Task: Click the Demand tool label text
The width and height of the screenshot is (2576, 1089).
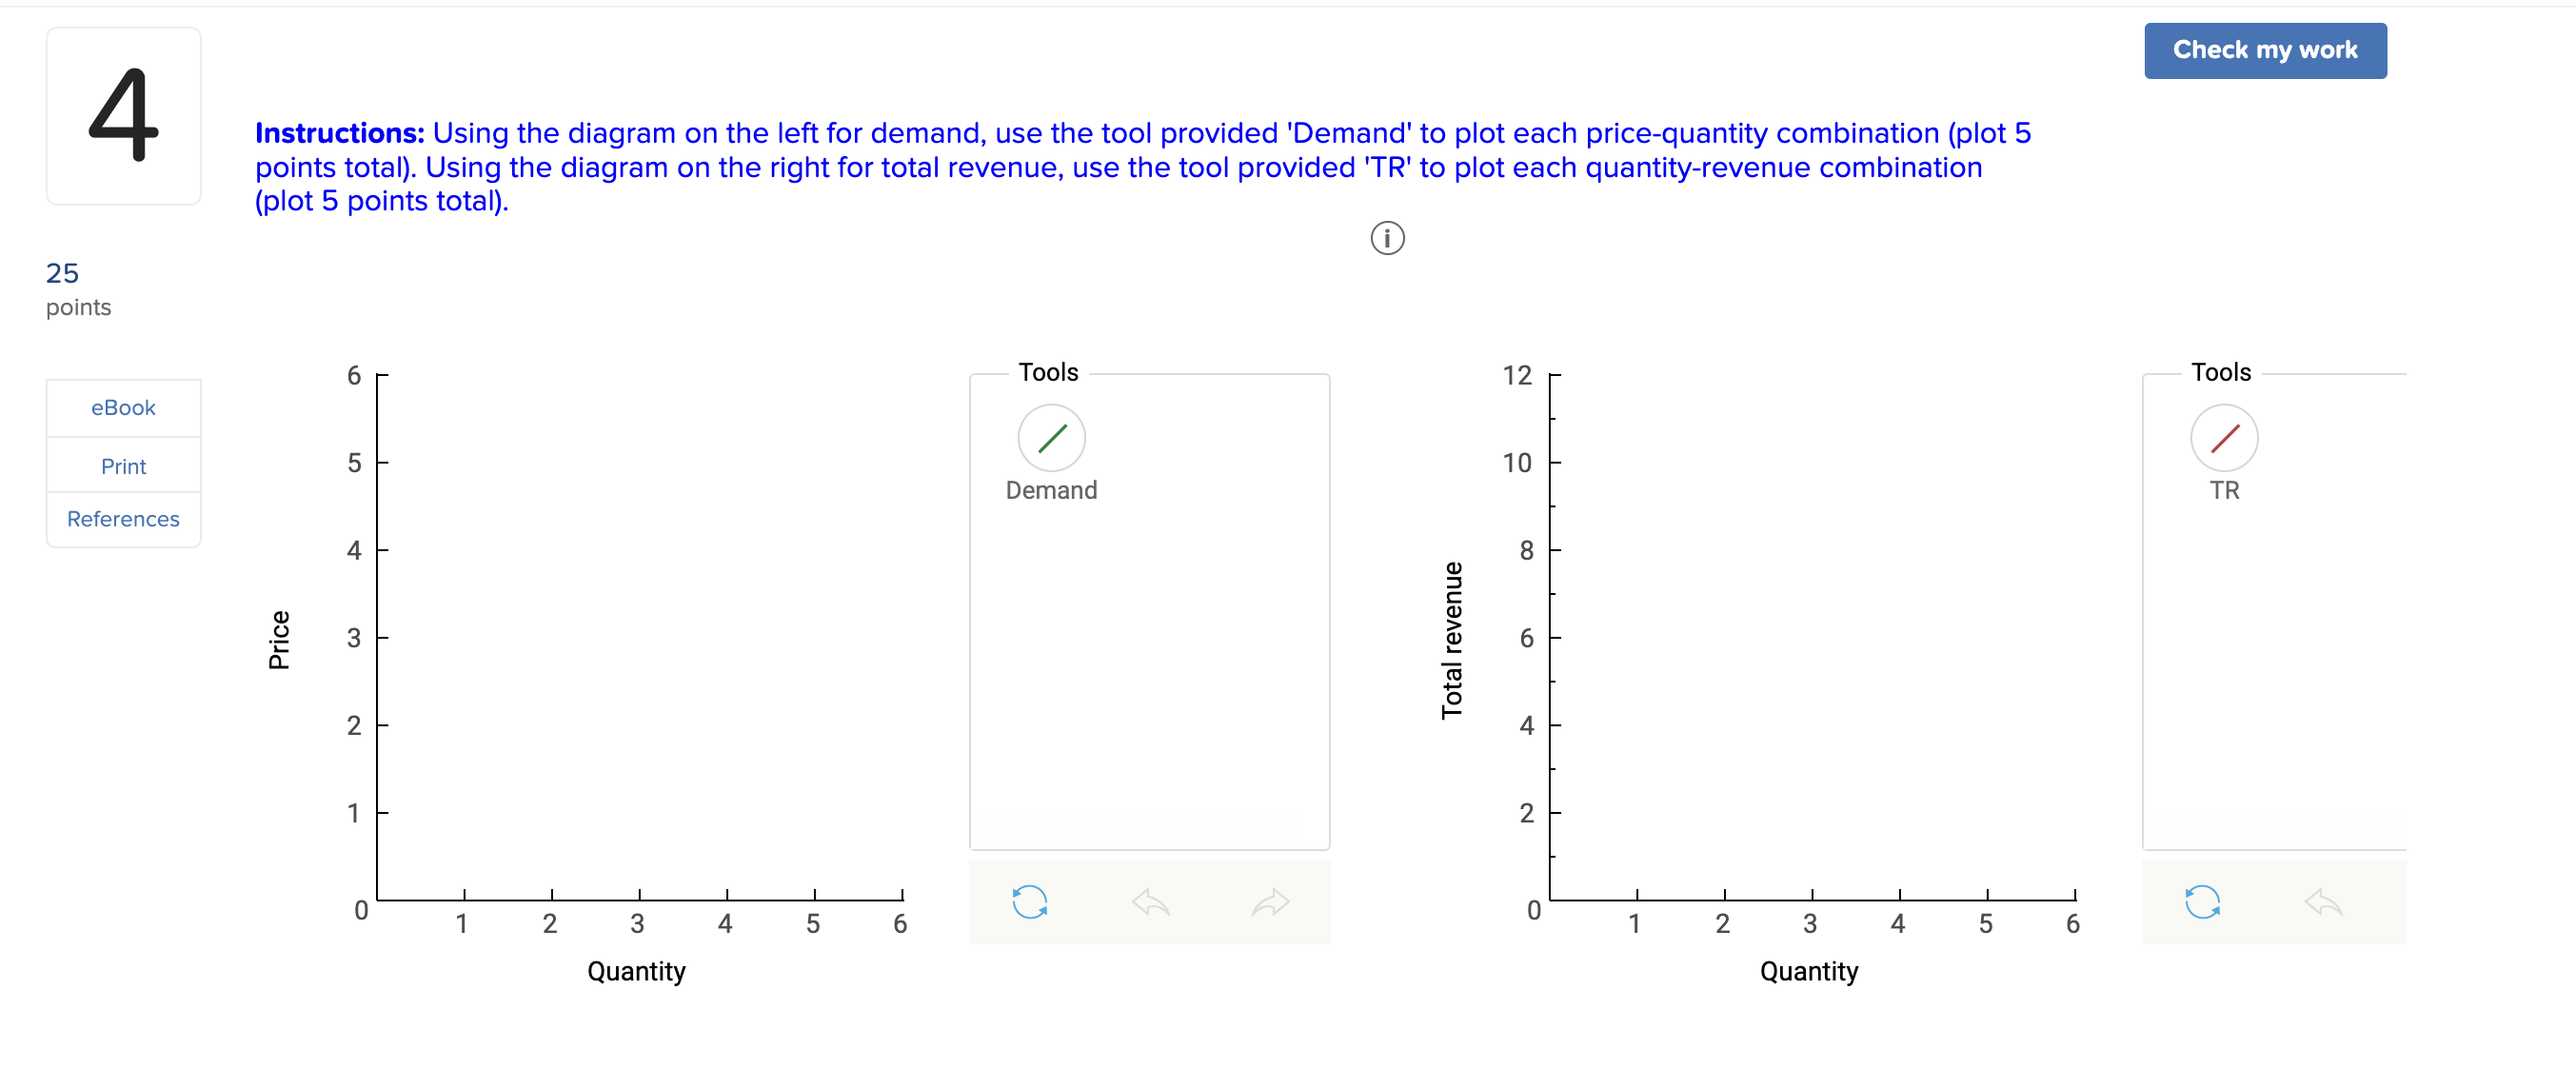Action: coord(1051,490)
